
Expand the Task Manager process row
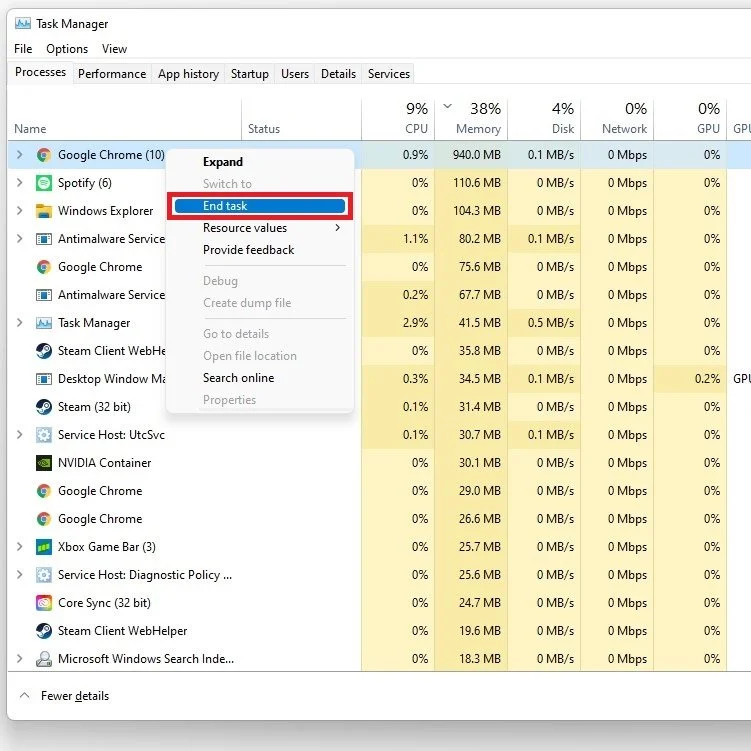coord(19,323)
